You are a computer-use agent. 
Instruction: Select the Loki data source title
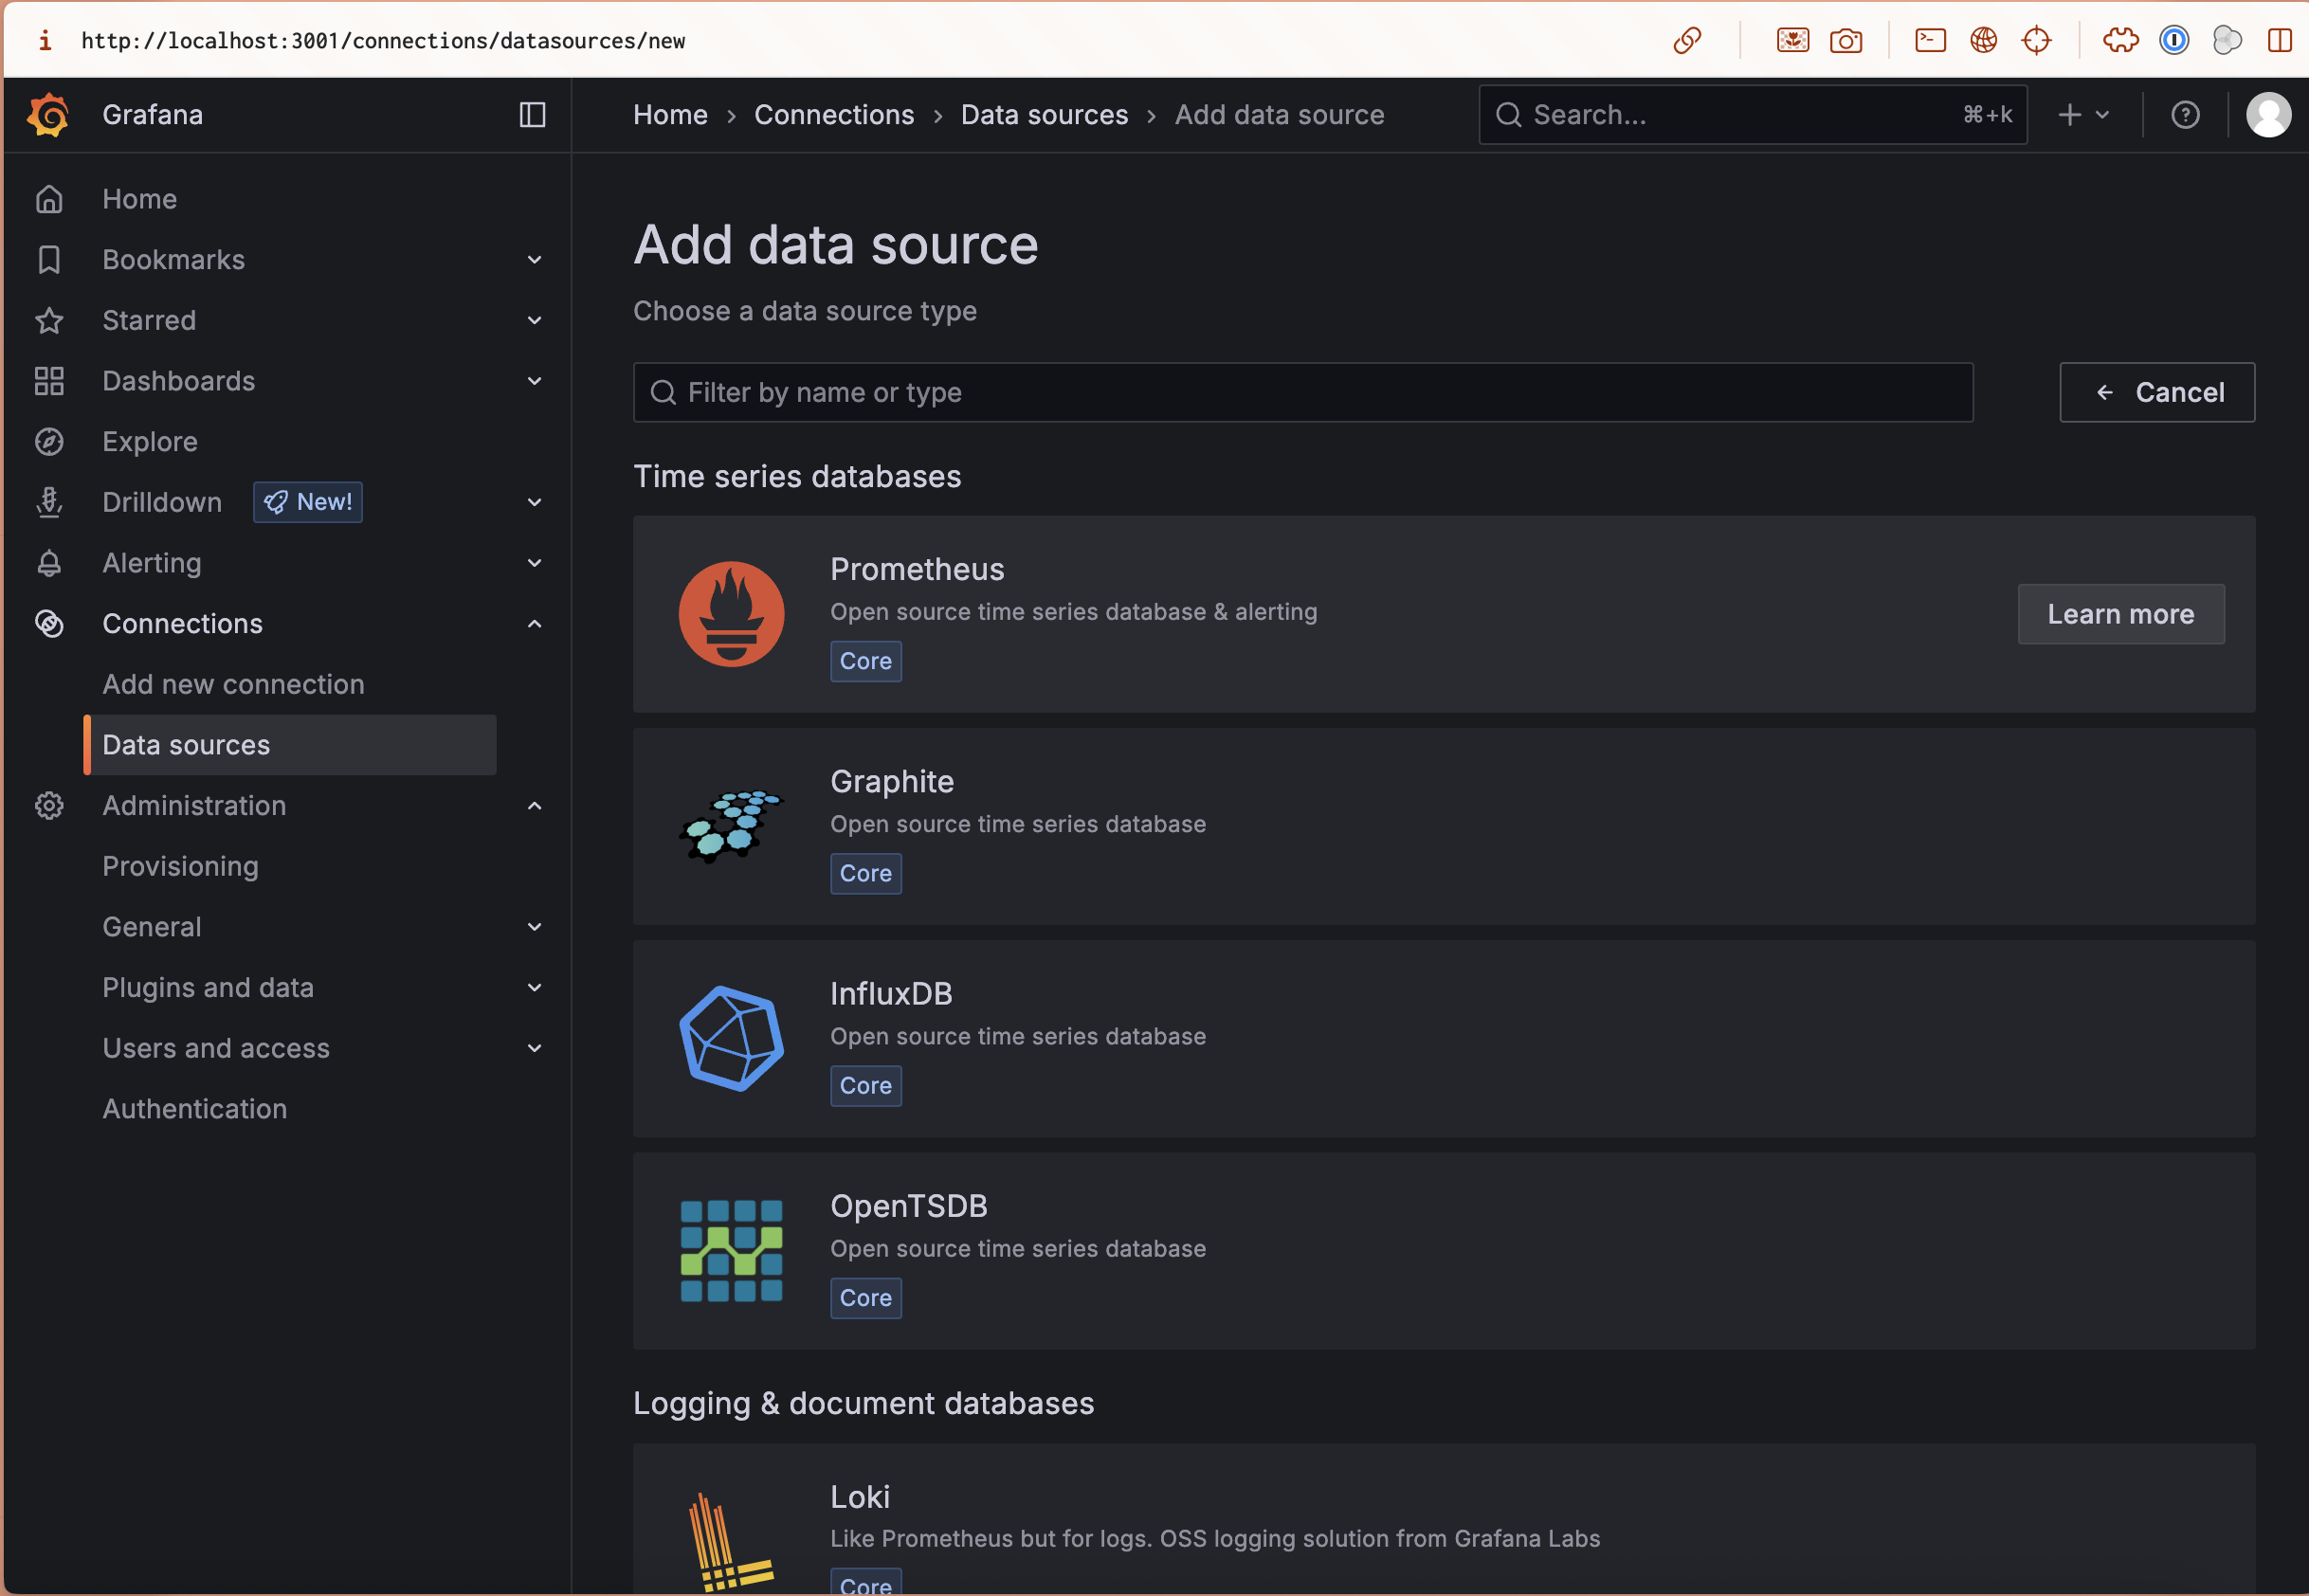(x=860, y=1497)
